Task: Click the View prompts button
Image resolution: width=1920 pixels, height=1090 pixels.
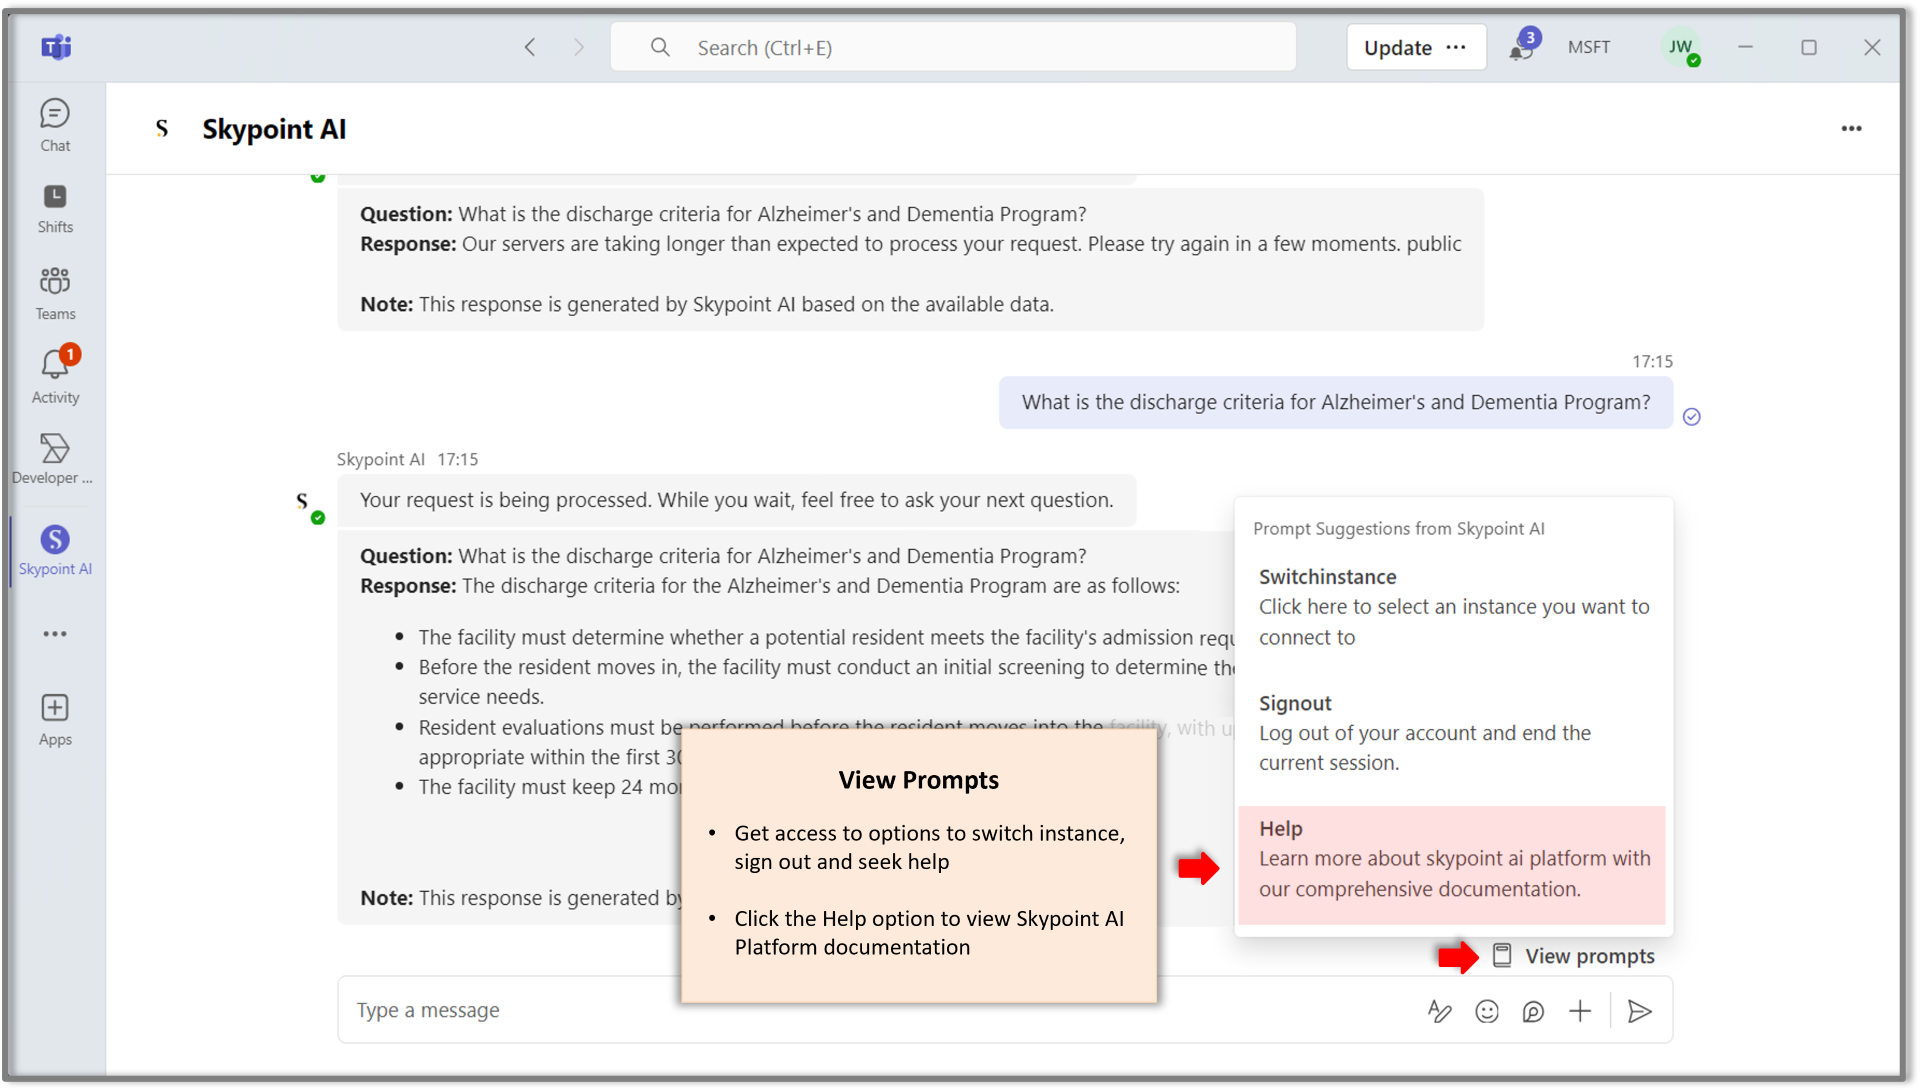Action: point(1574,956)
